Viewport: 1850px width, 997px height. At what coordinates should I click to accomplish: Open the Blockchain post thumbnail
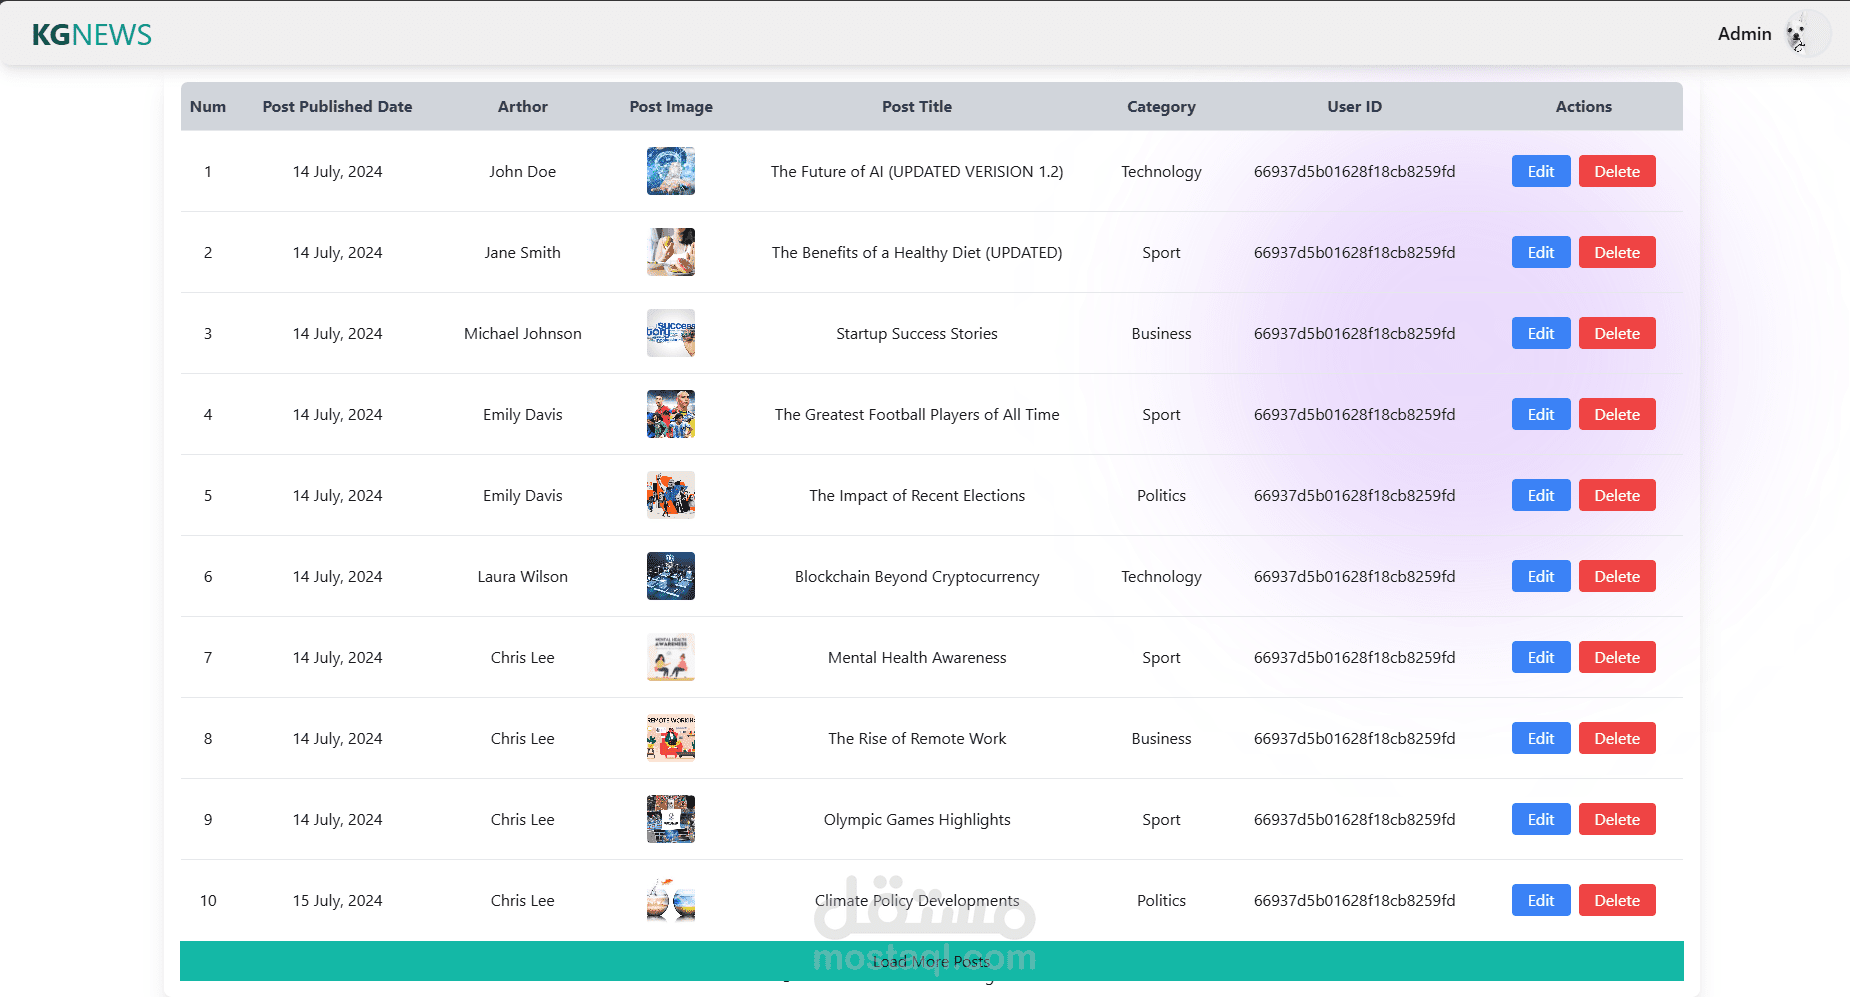(x=671, y=576)
